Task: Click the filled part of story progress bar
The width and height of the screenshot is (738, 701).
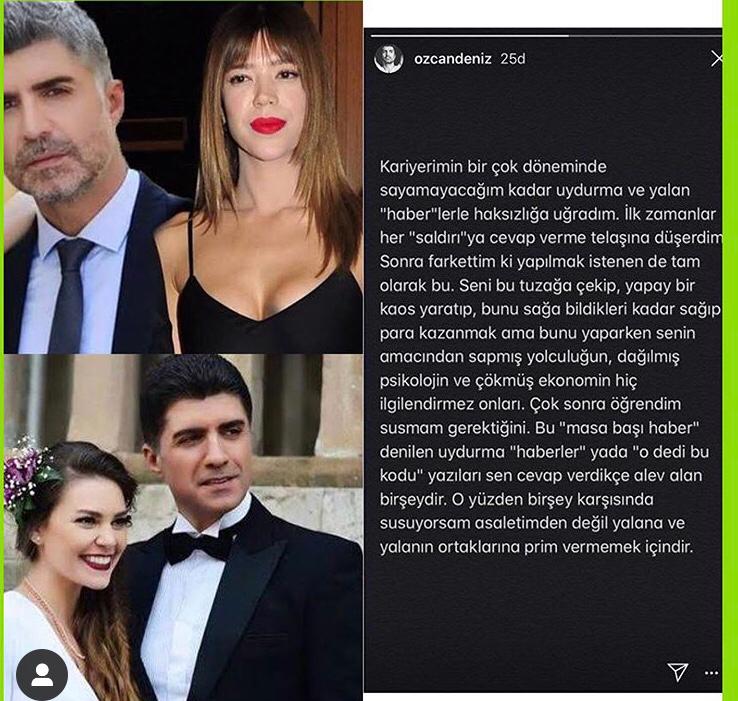Action: [470, 35]
